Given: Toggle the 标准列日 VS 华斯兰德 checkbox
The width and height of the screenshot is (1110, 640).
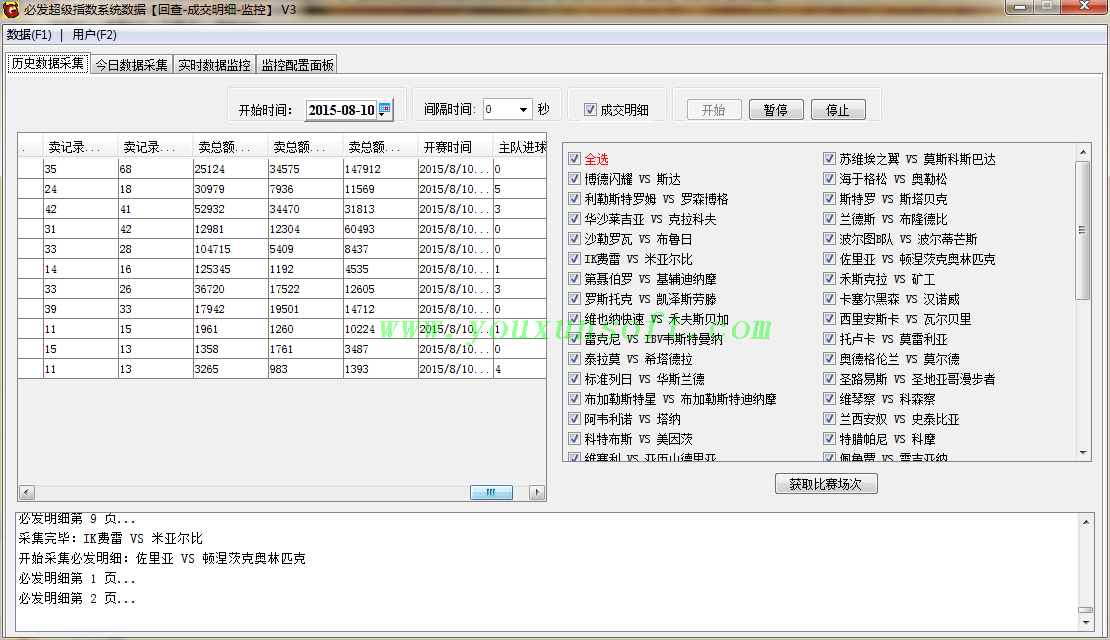Looking at the screenshot, I should (x=574, y=379).
